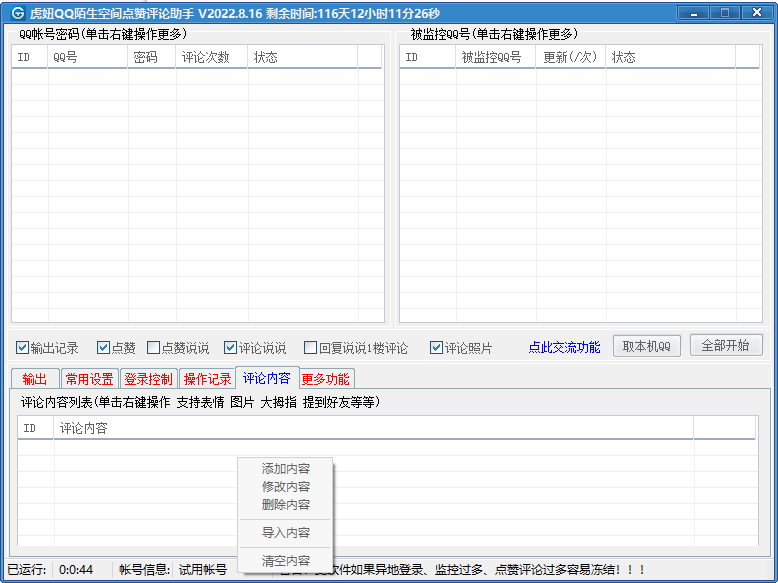Close the application window
778x583 pixels.
[x=757, y=13]
